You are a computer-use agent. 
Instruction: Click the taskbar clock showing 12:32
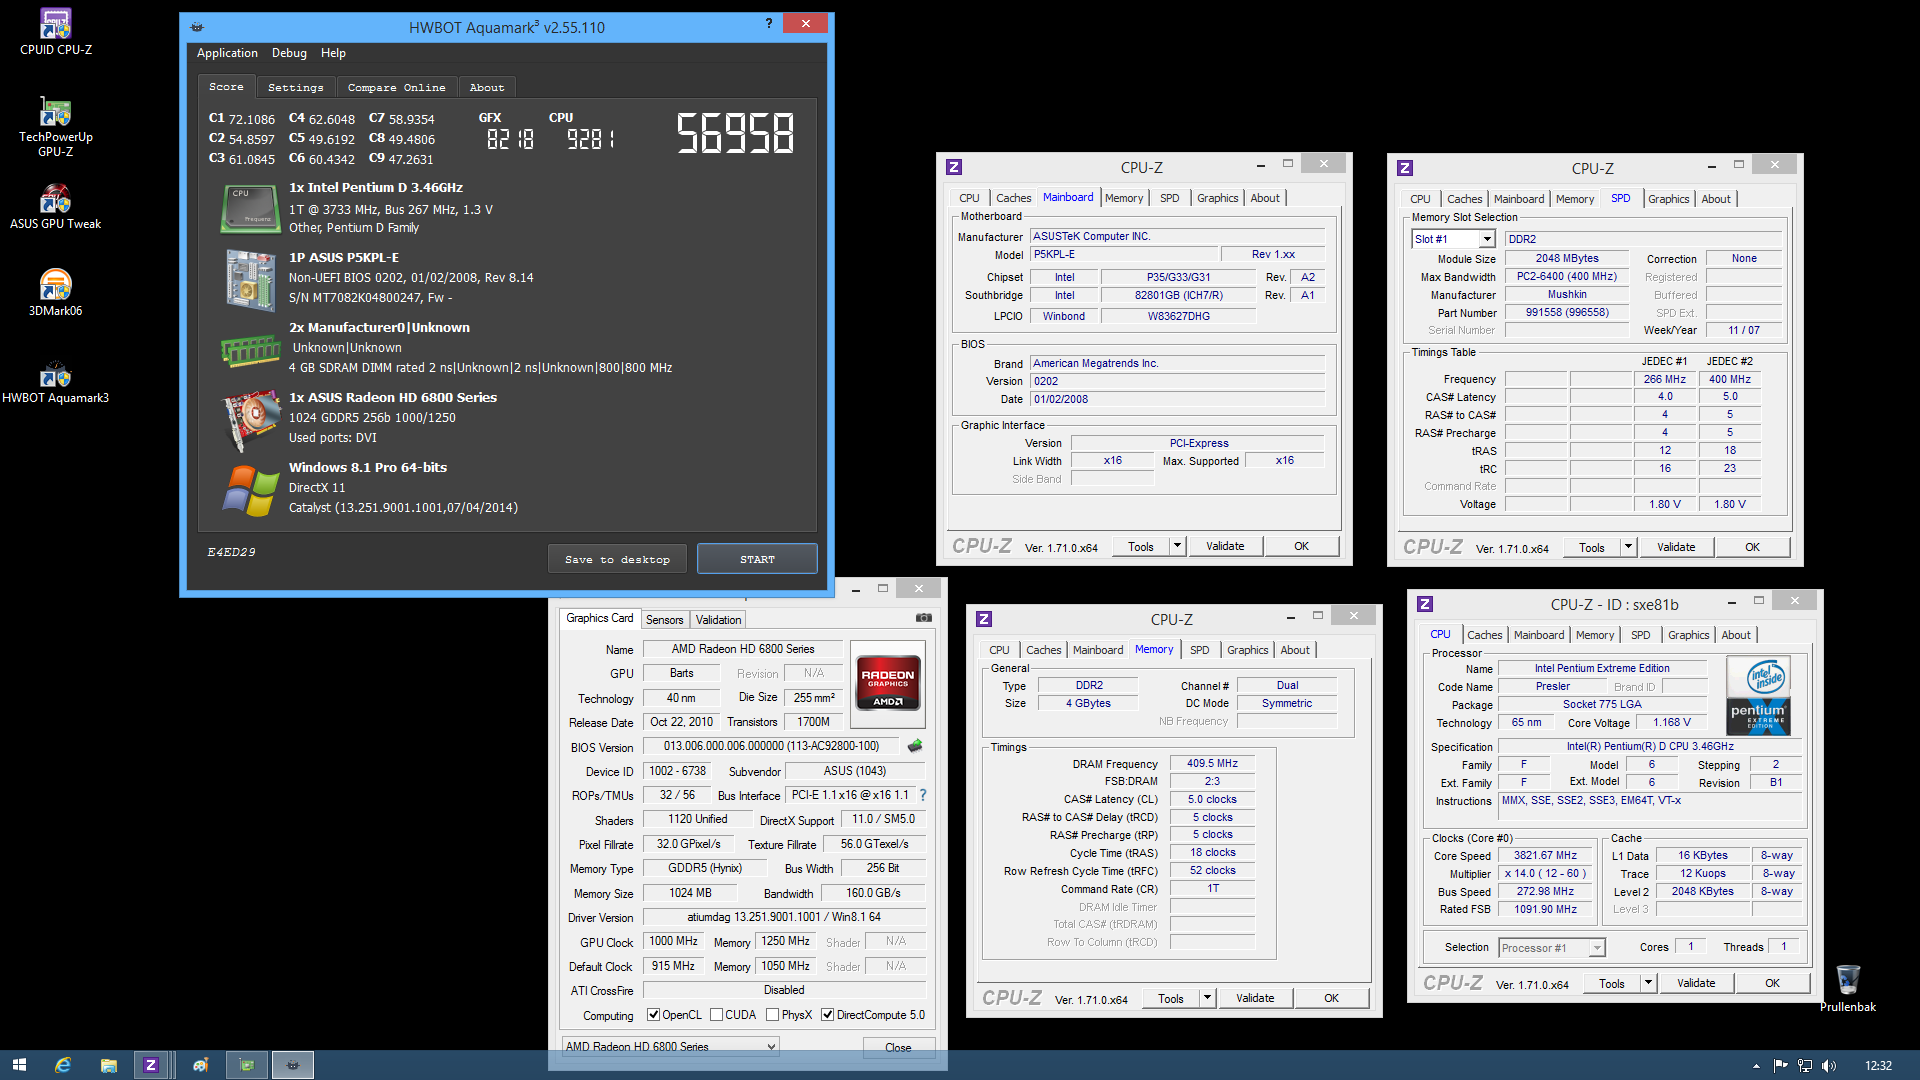point(1878,1066)
